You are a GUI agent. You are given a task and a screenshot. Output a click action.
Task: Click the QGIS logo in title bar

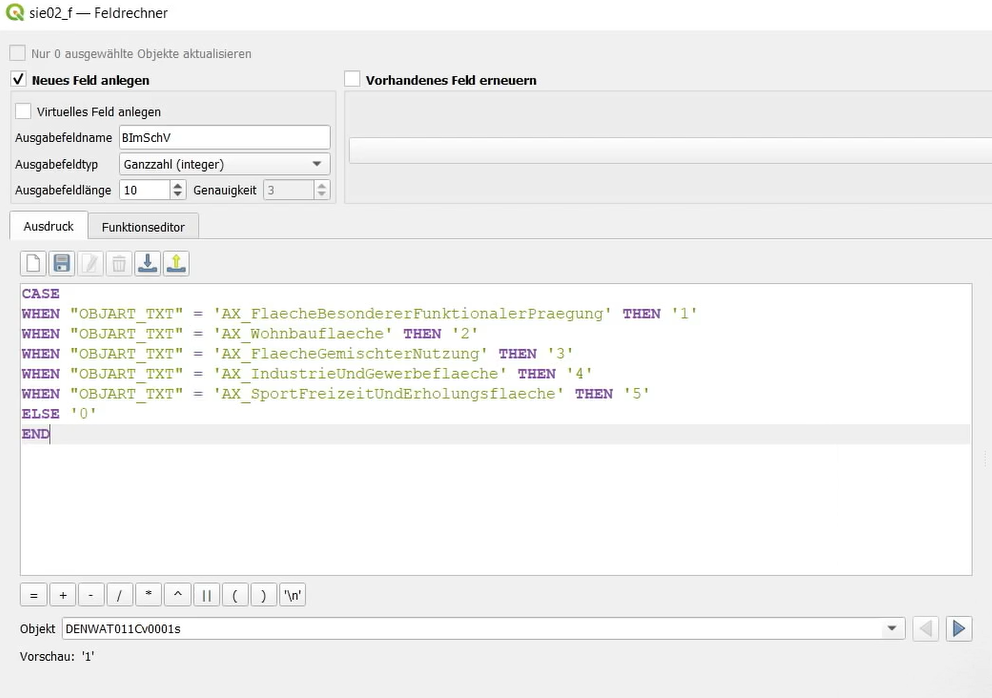tap(14, 13)
